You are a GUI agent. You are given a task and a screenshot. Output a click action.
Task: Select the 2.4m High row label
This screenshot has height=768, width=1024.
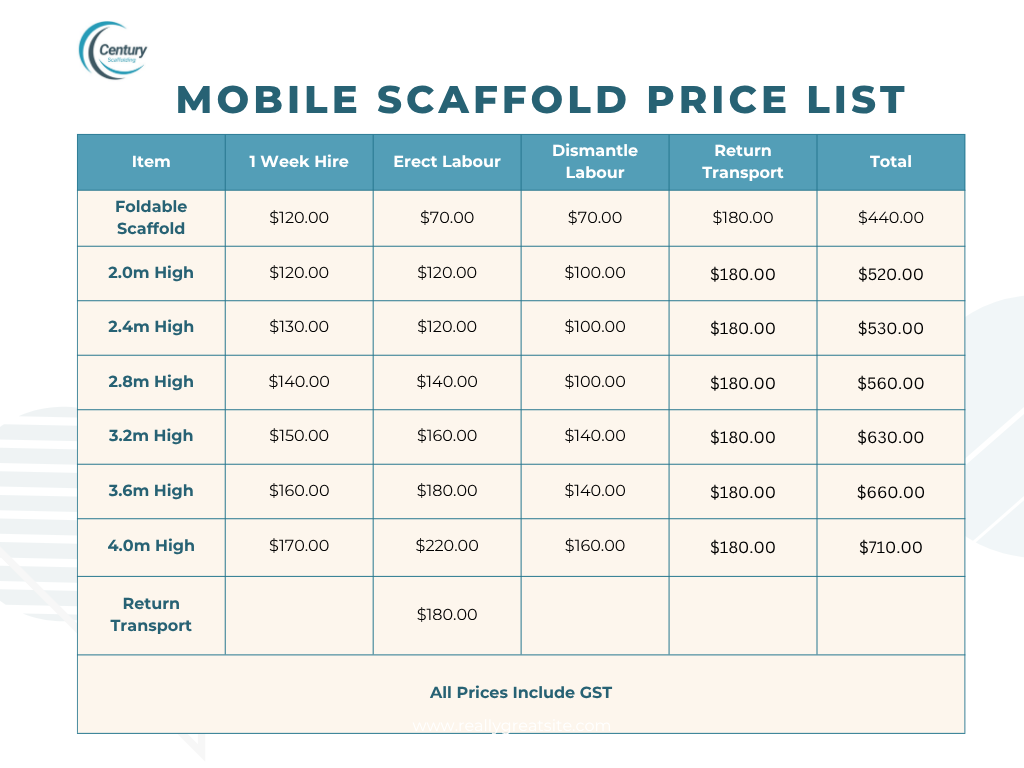click(151, 327)
